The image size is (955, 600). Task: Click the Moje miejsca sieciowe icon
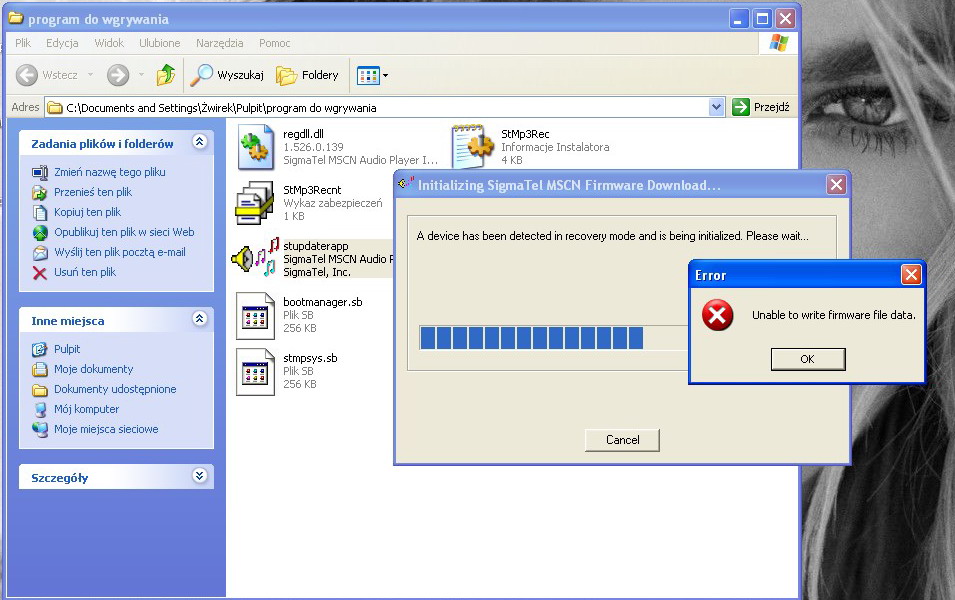tap(40, 429)
